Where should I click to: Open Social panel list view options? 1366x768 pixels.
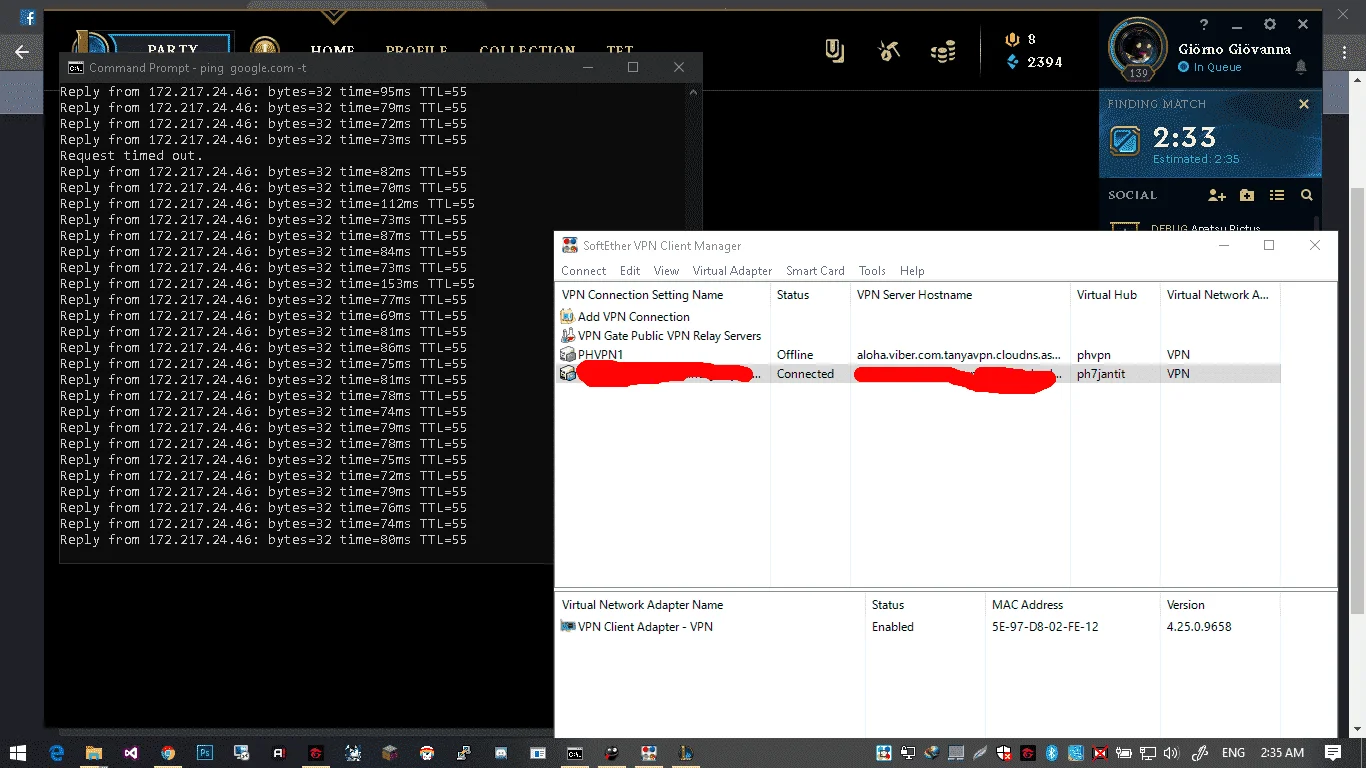coord(1277,196)
